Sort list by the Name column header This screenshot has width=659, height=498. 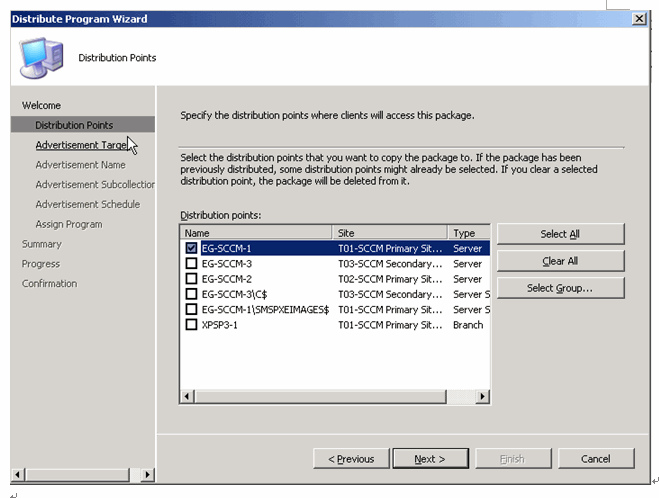click(x=256, y=233)
